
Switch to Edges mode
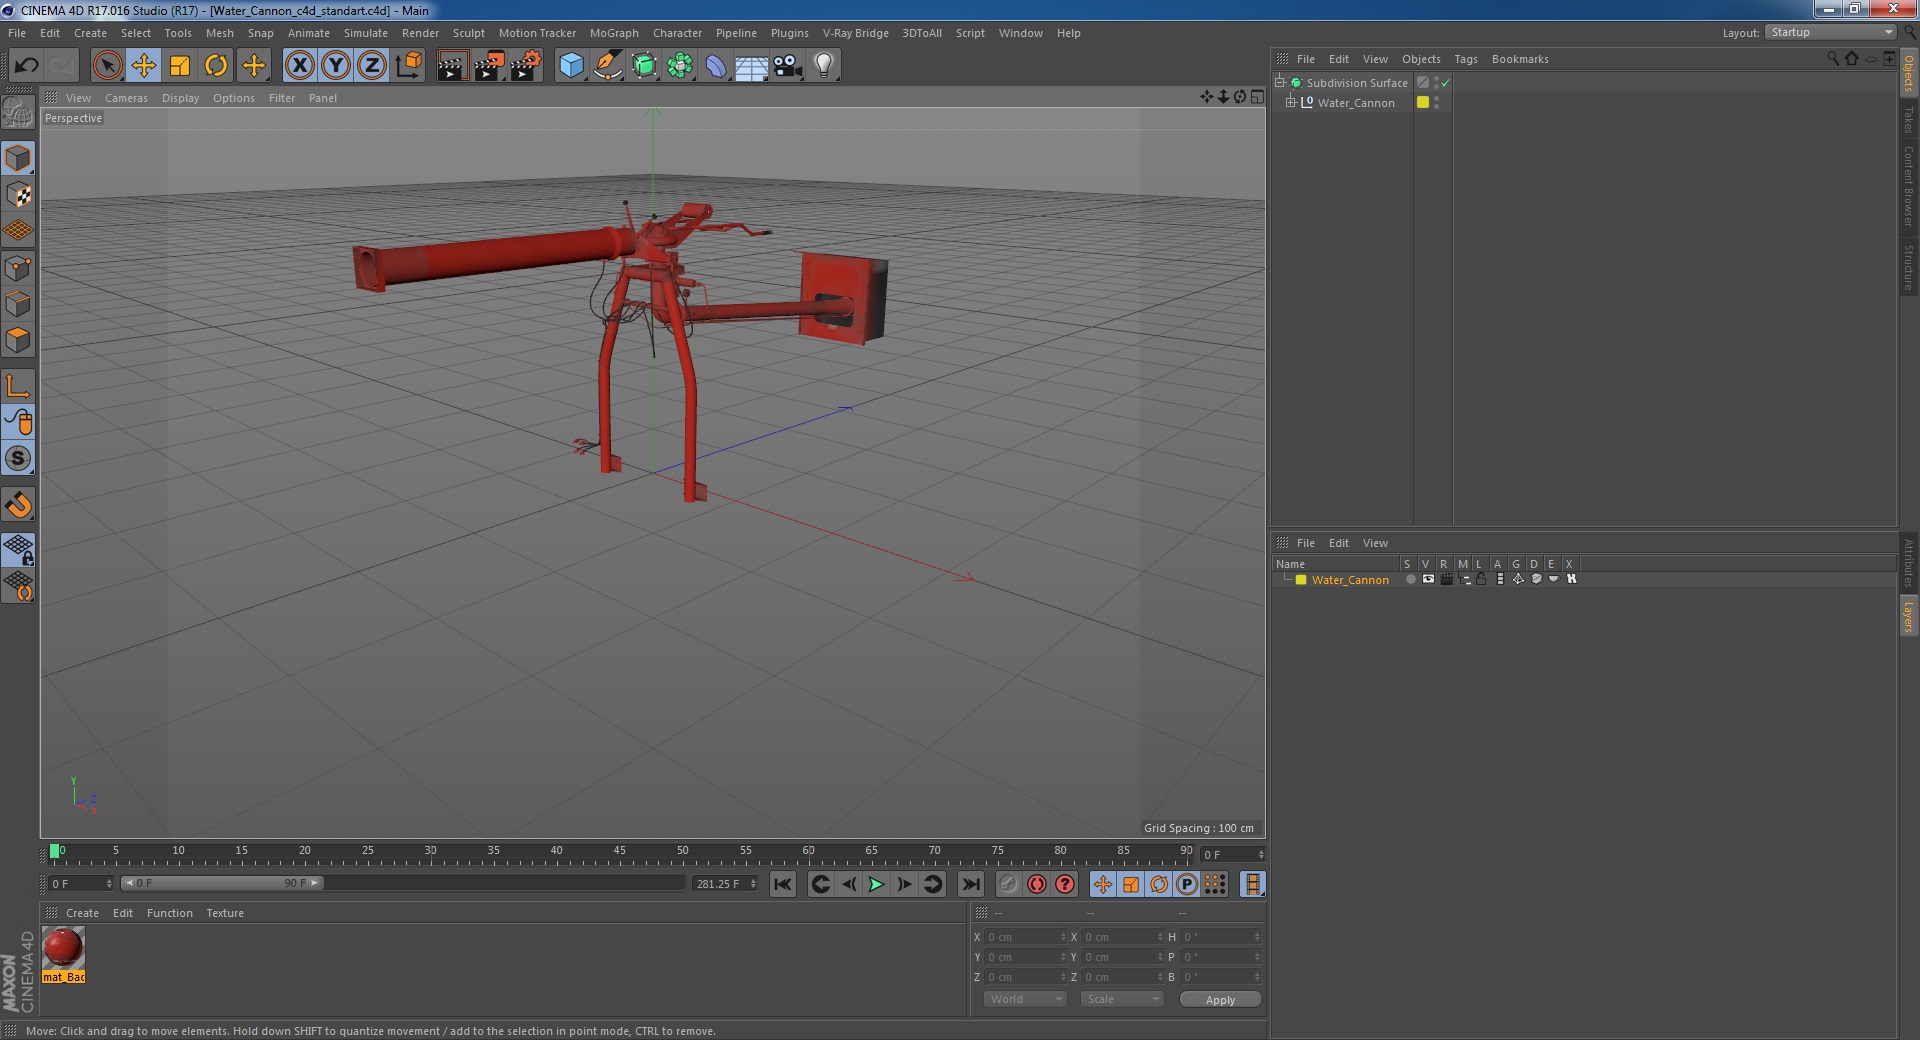pyautogui.click(x=19, y=304)
